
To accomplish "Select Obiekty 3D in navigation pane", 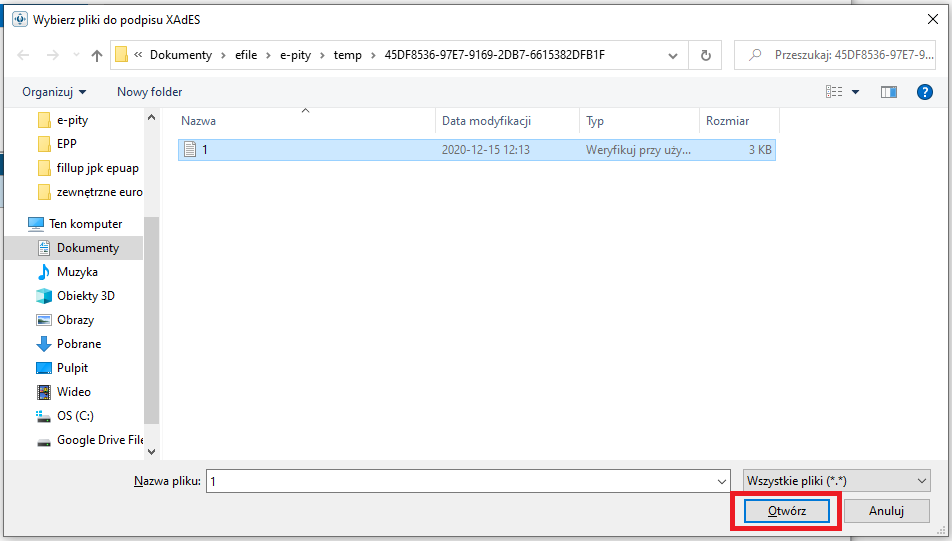I will coord(85,296).
